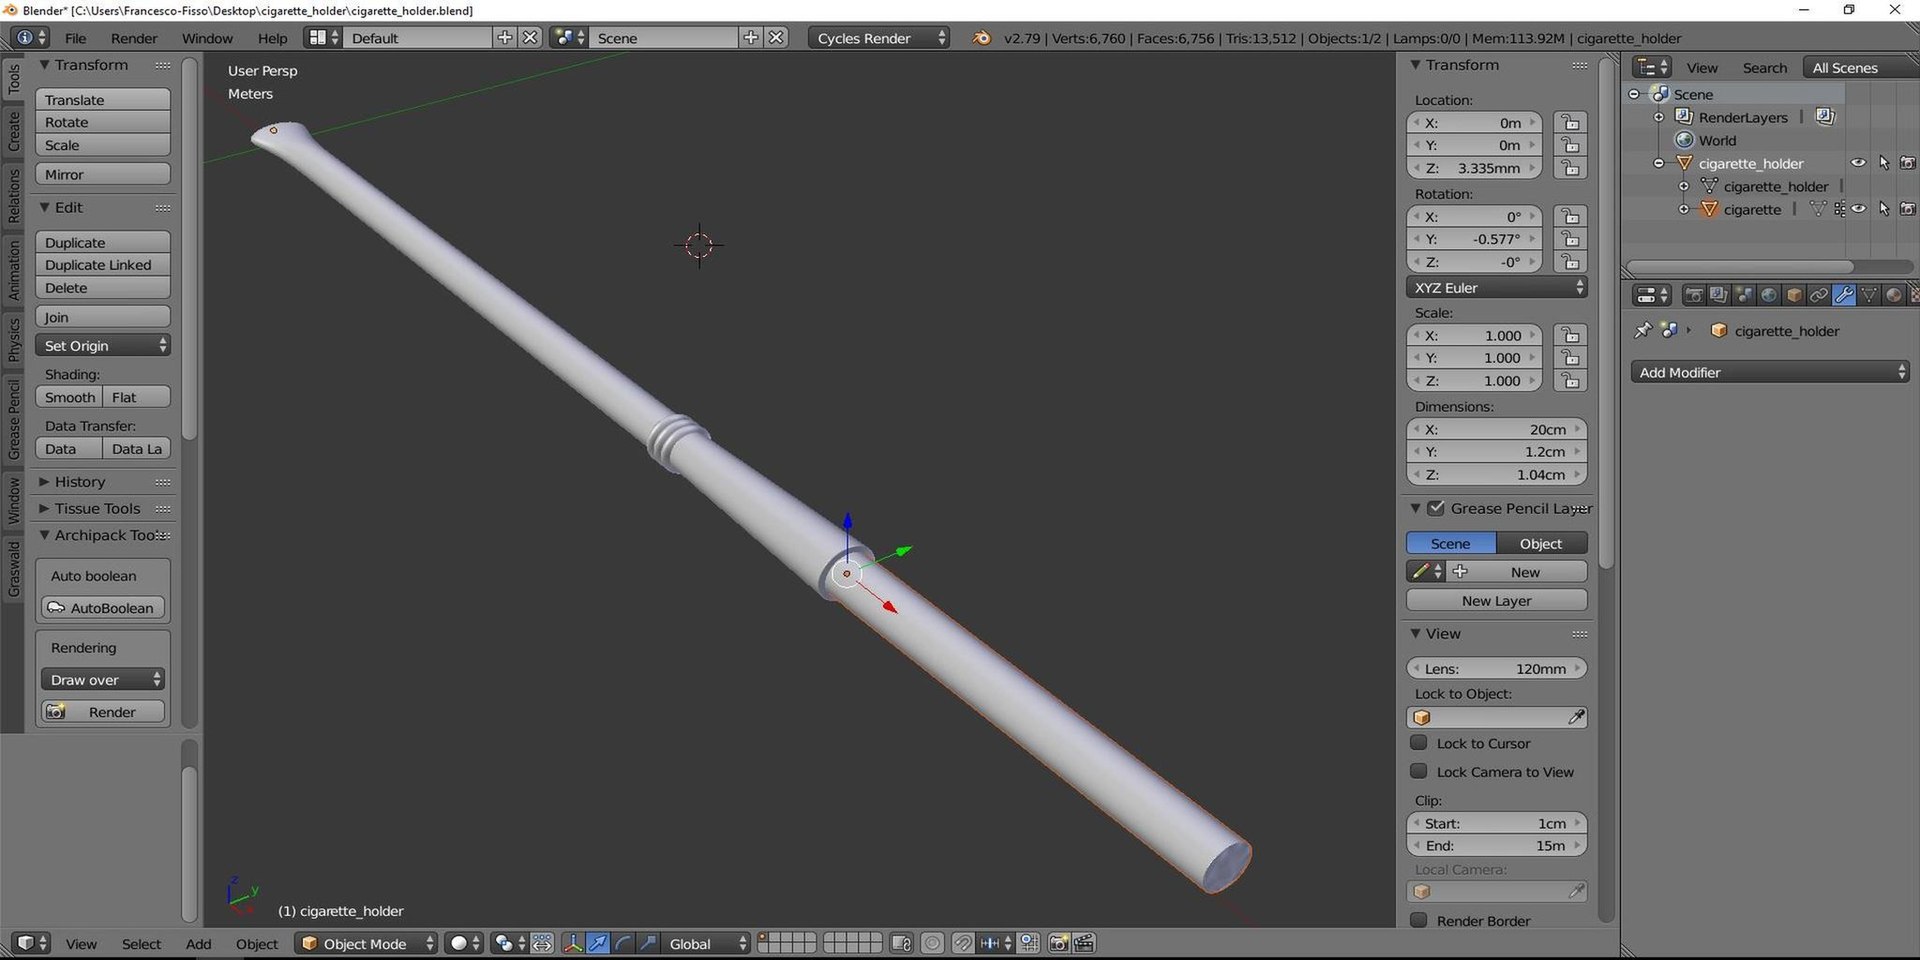Open the Add menu in 3D view header
The width and height of the screenshot is (1920, 960).
[x=198, y=943]
